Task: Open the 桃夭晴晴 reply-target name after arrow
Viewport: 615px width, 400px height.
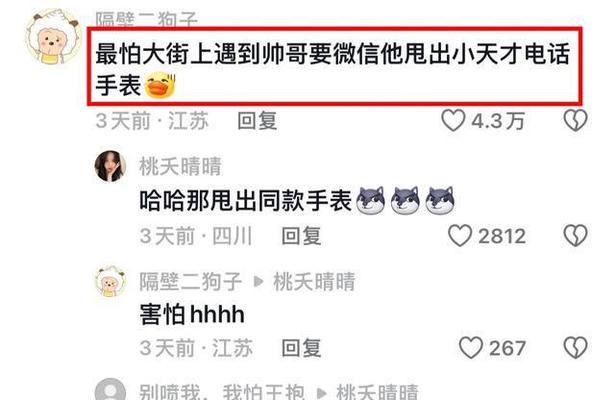Action: (x=314, y=282)
